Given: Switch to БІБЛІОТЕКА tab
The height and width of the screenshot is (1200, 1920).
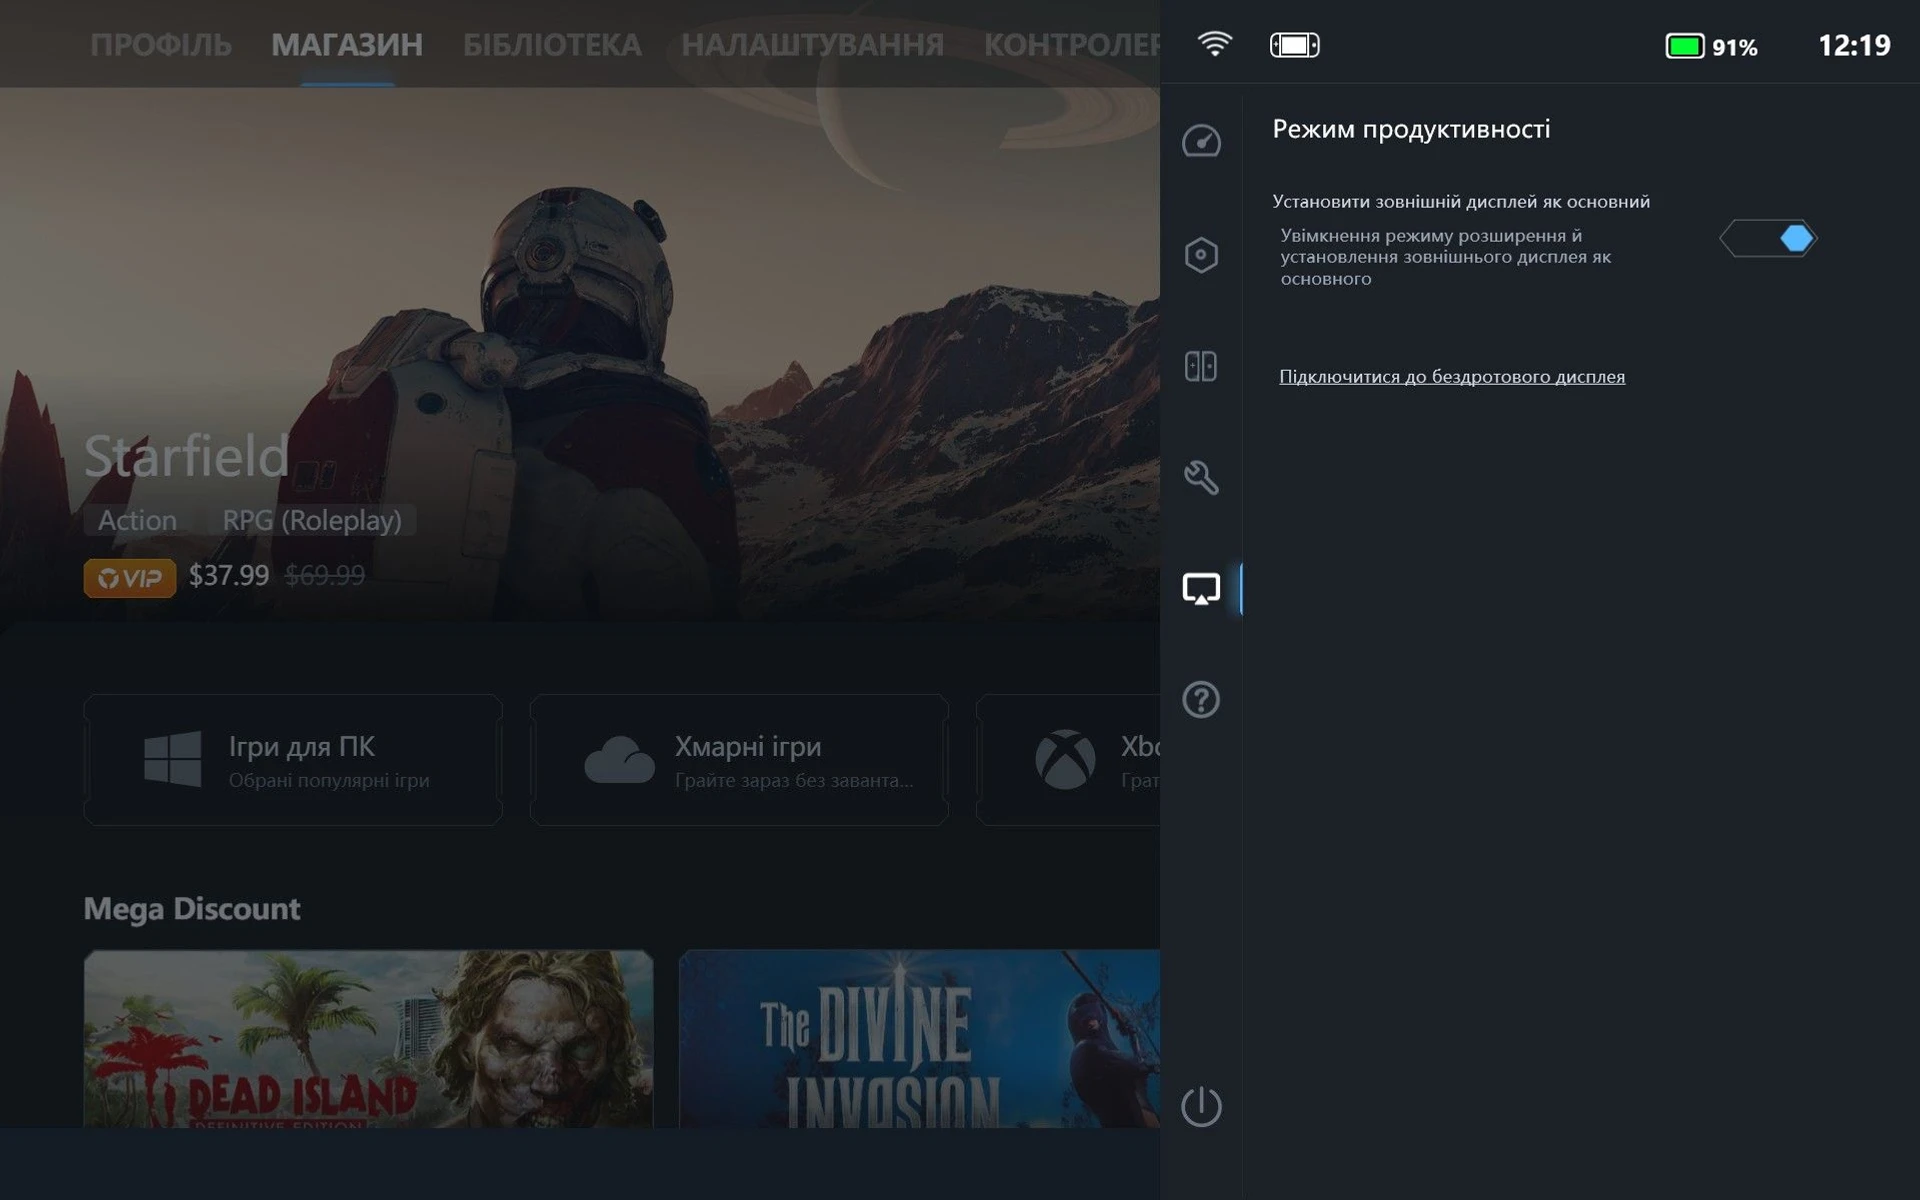Looking at the screenshot, I should (x=552, y=45).
